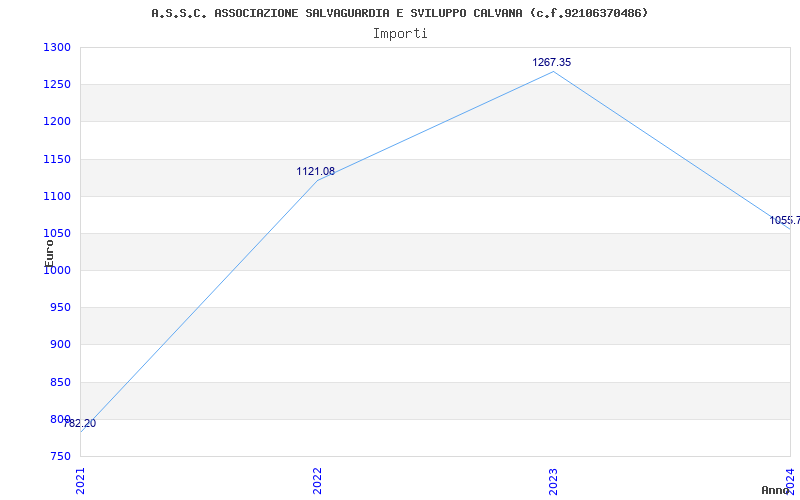The width and height of the screenshot is (800, 500).
Task: Click the 850 y-axis value
Action: (60, 382)
